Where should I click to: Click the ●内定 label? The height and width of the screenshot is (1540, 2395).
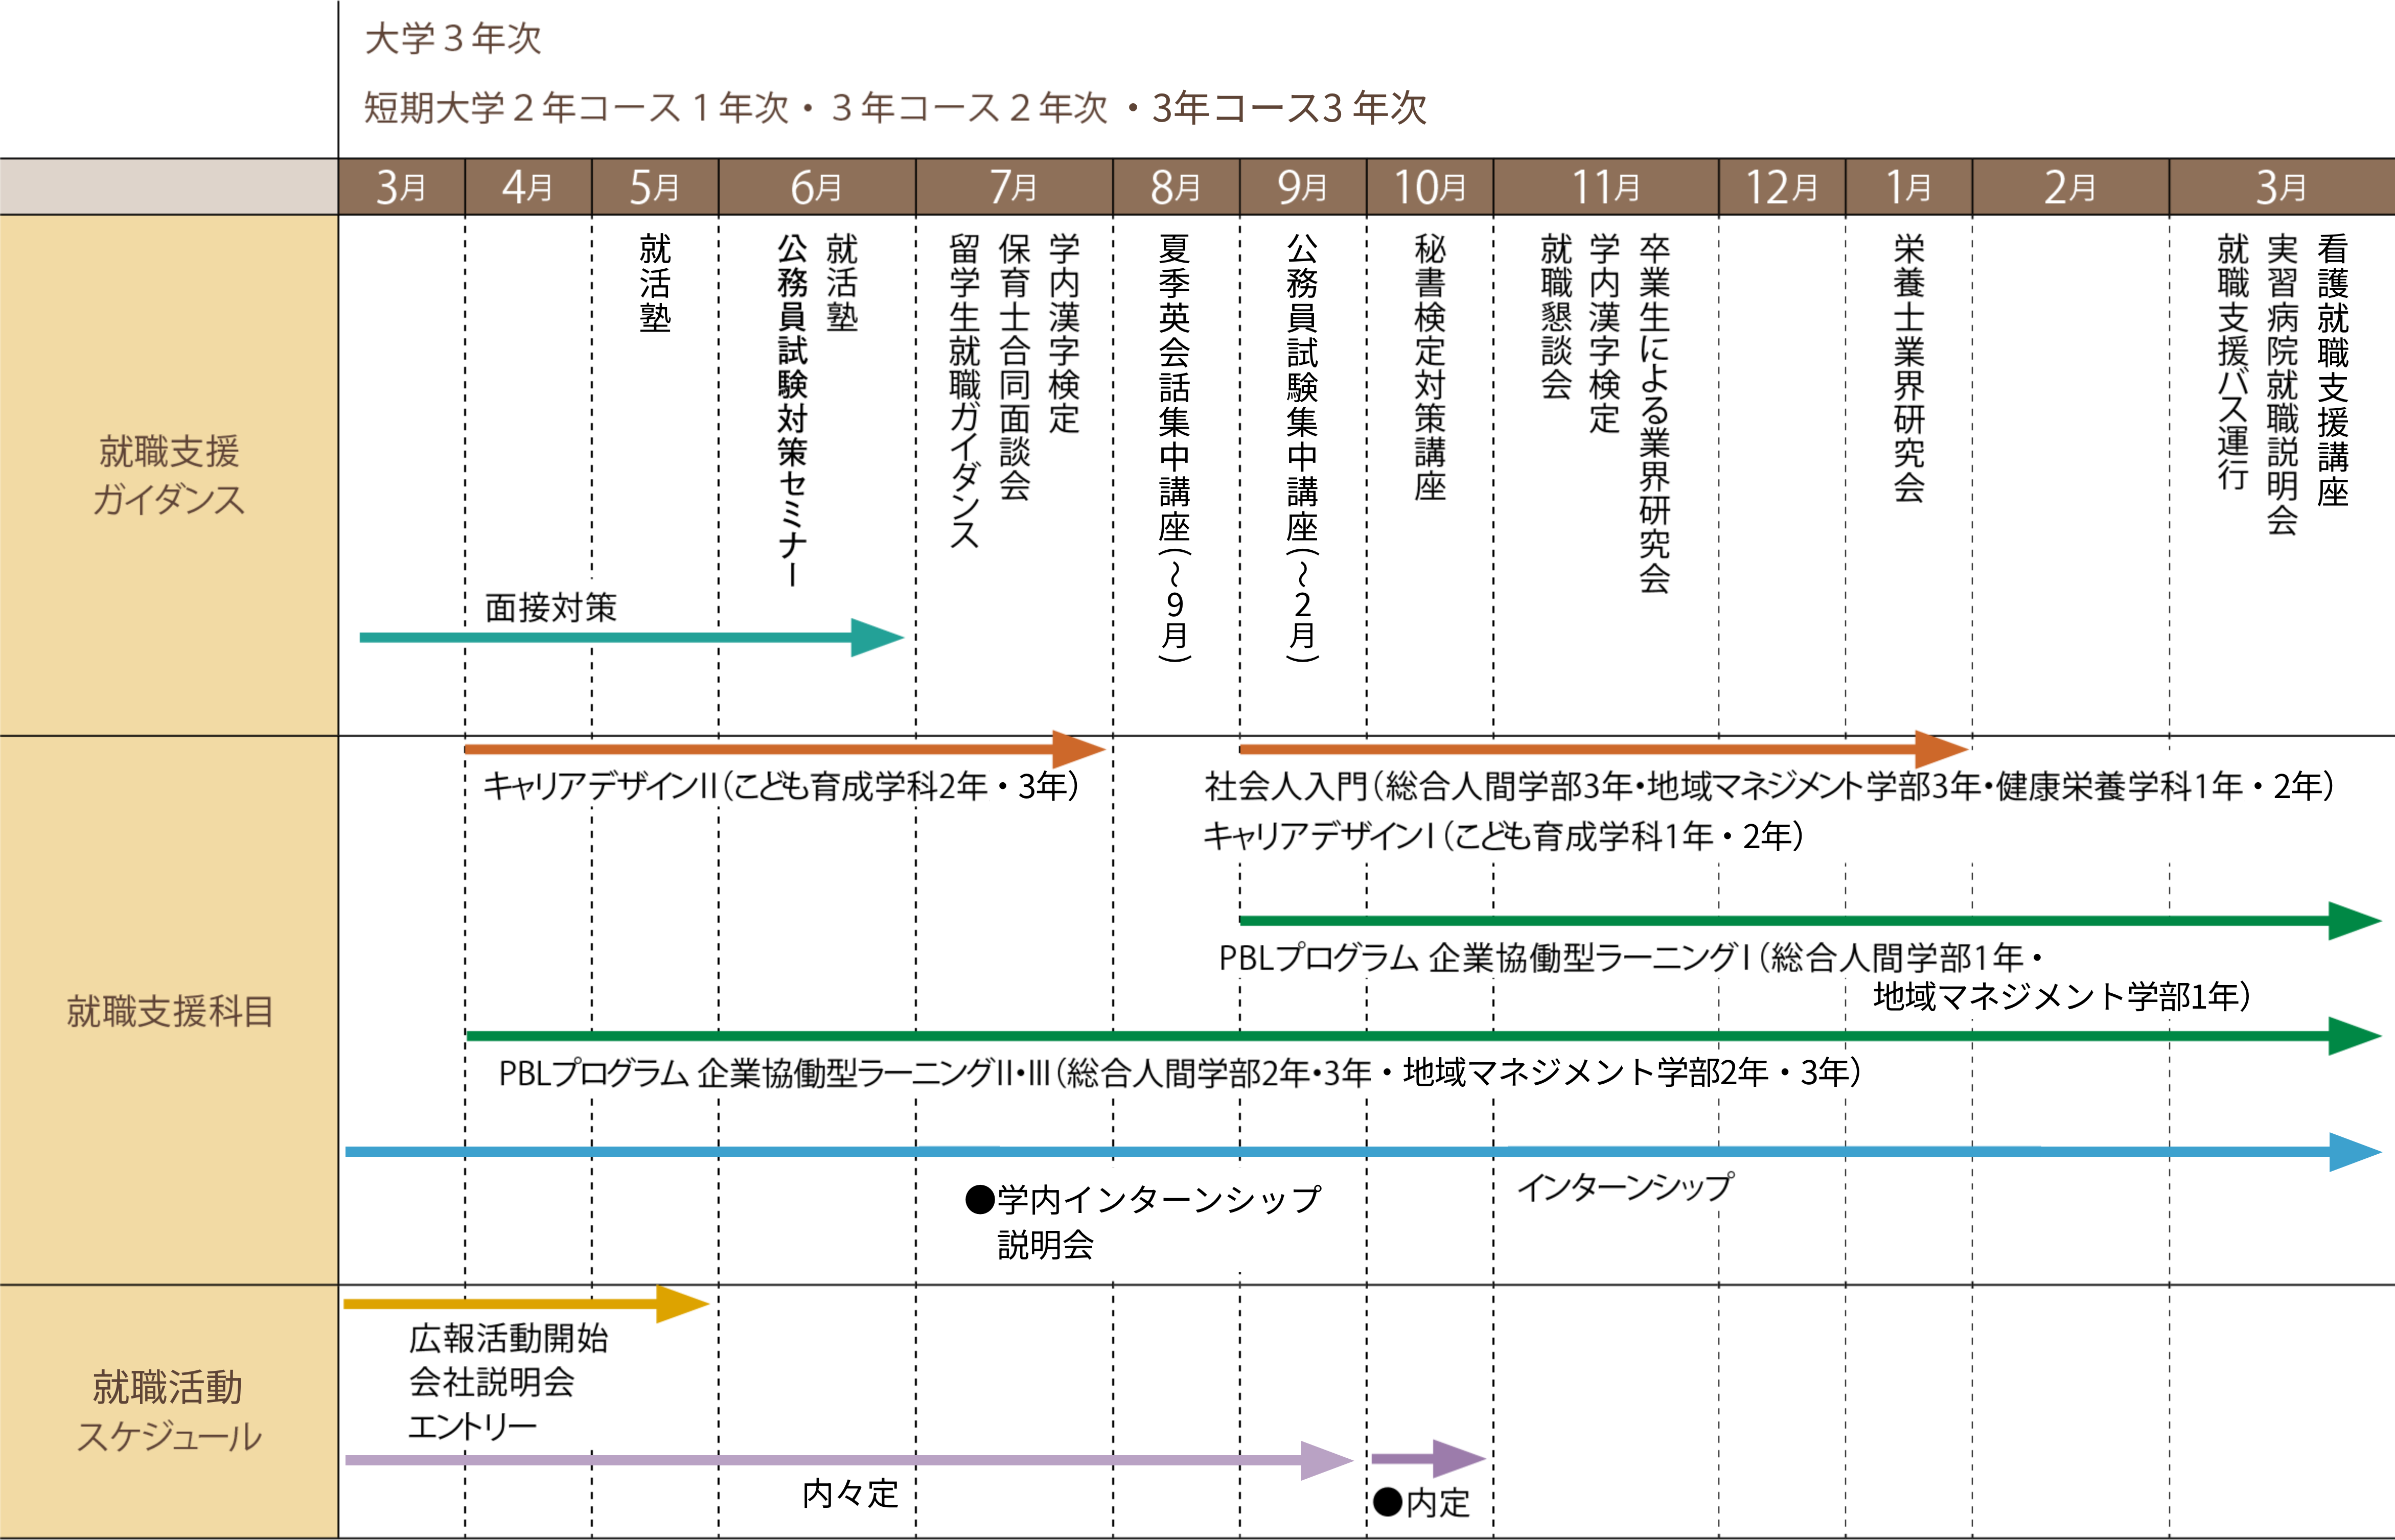1421,1502
